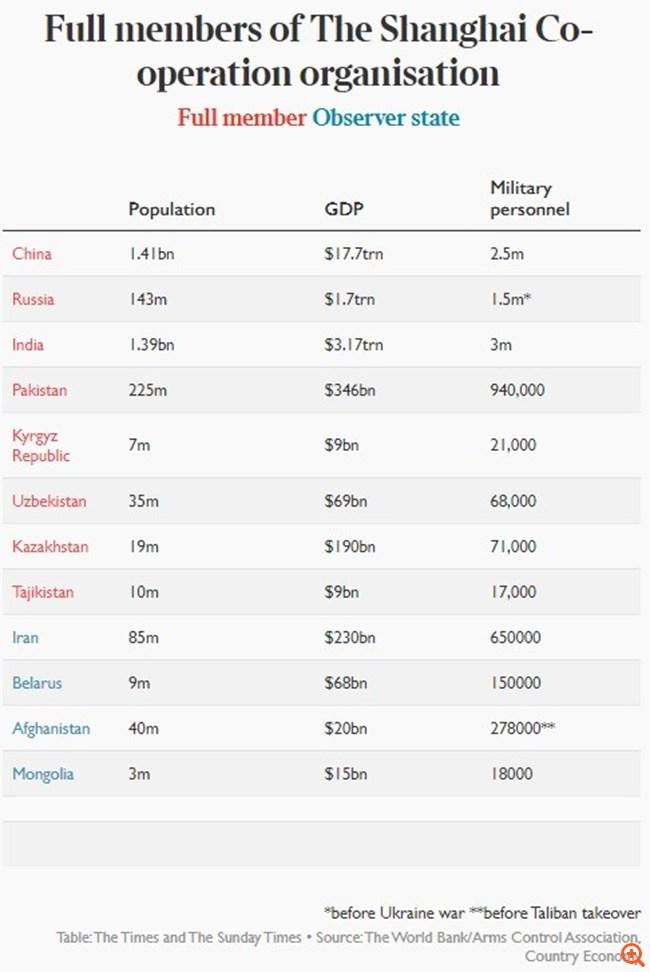Click on India in the table

pyautogui.click(x=28, y=345)
